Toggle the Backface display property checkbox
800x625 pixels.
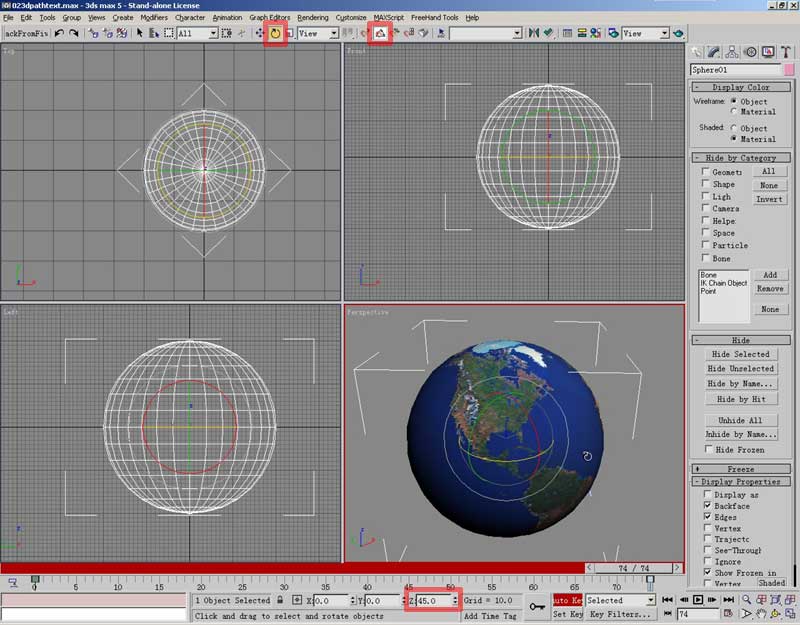(706, 507)
